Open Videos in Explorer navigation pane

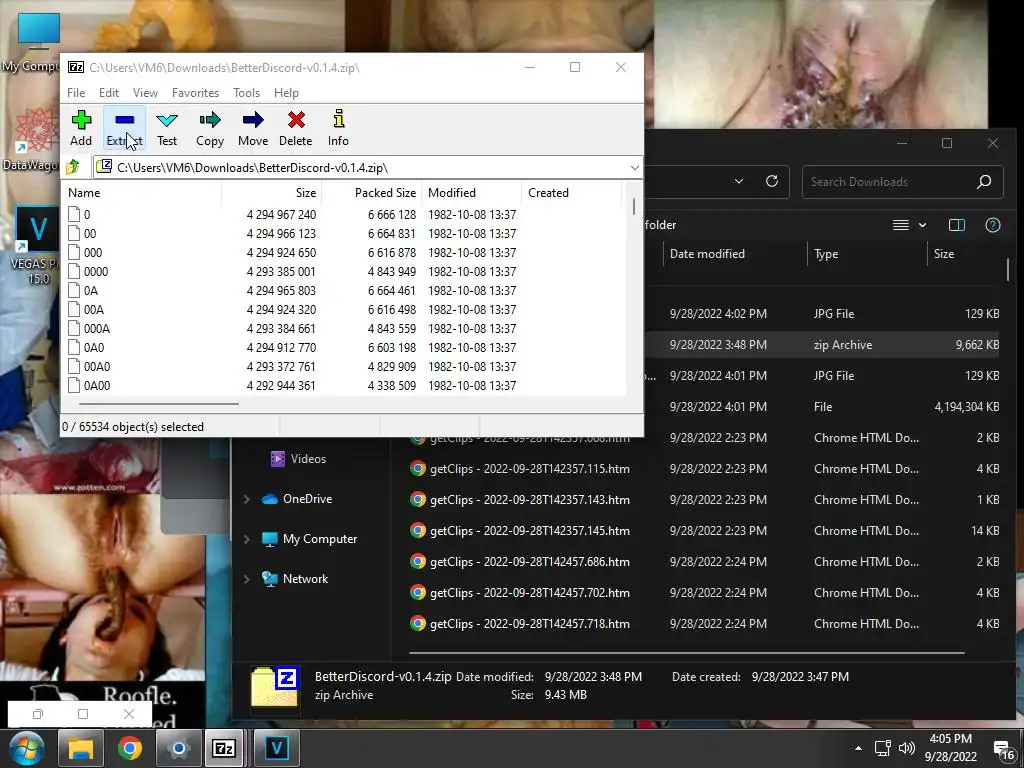(298, 459)
